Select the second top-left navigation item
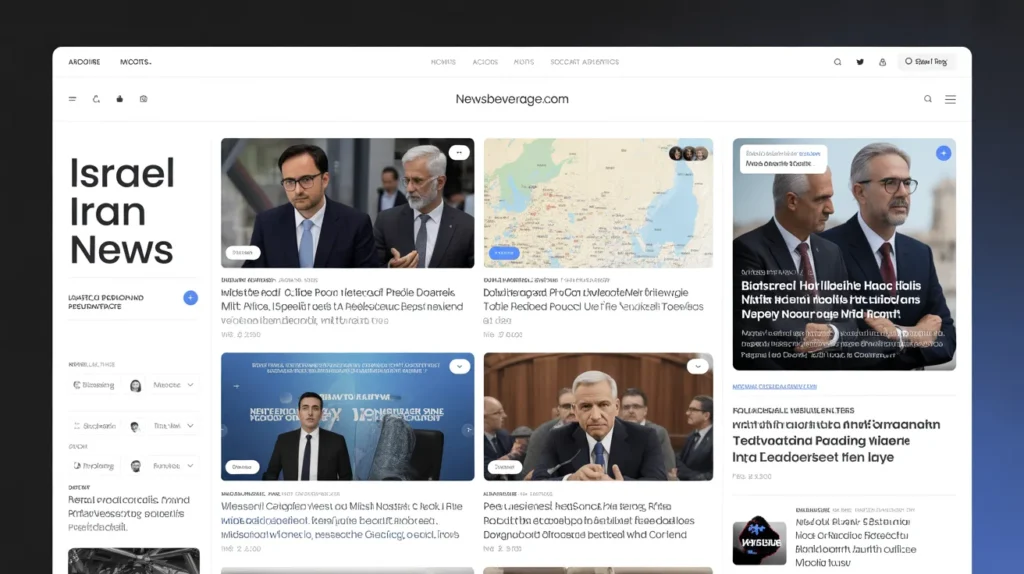1024x574 pixels. click(x=135, y=62)
